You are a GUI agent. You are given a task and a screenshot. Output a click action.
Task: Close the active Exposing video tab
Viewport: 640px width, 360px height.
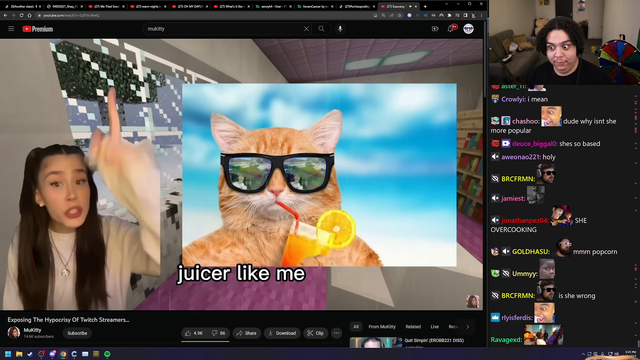[416, 7]
